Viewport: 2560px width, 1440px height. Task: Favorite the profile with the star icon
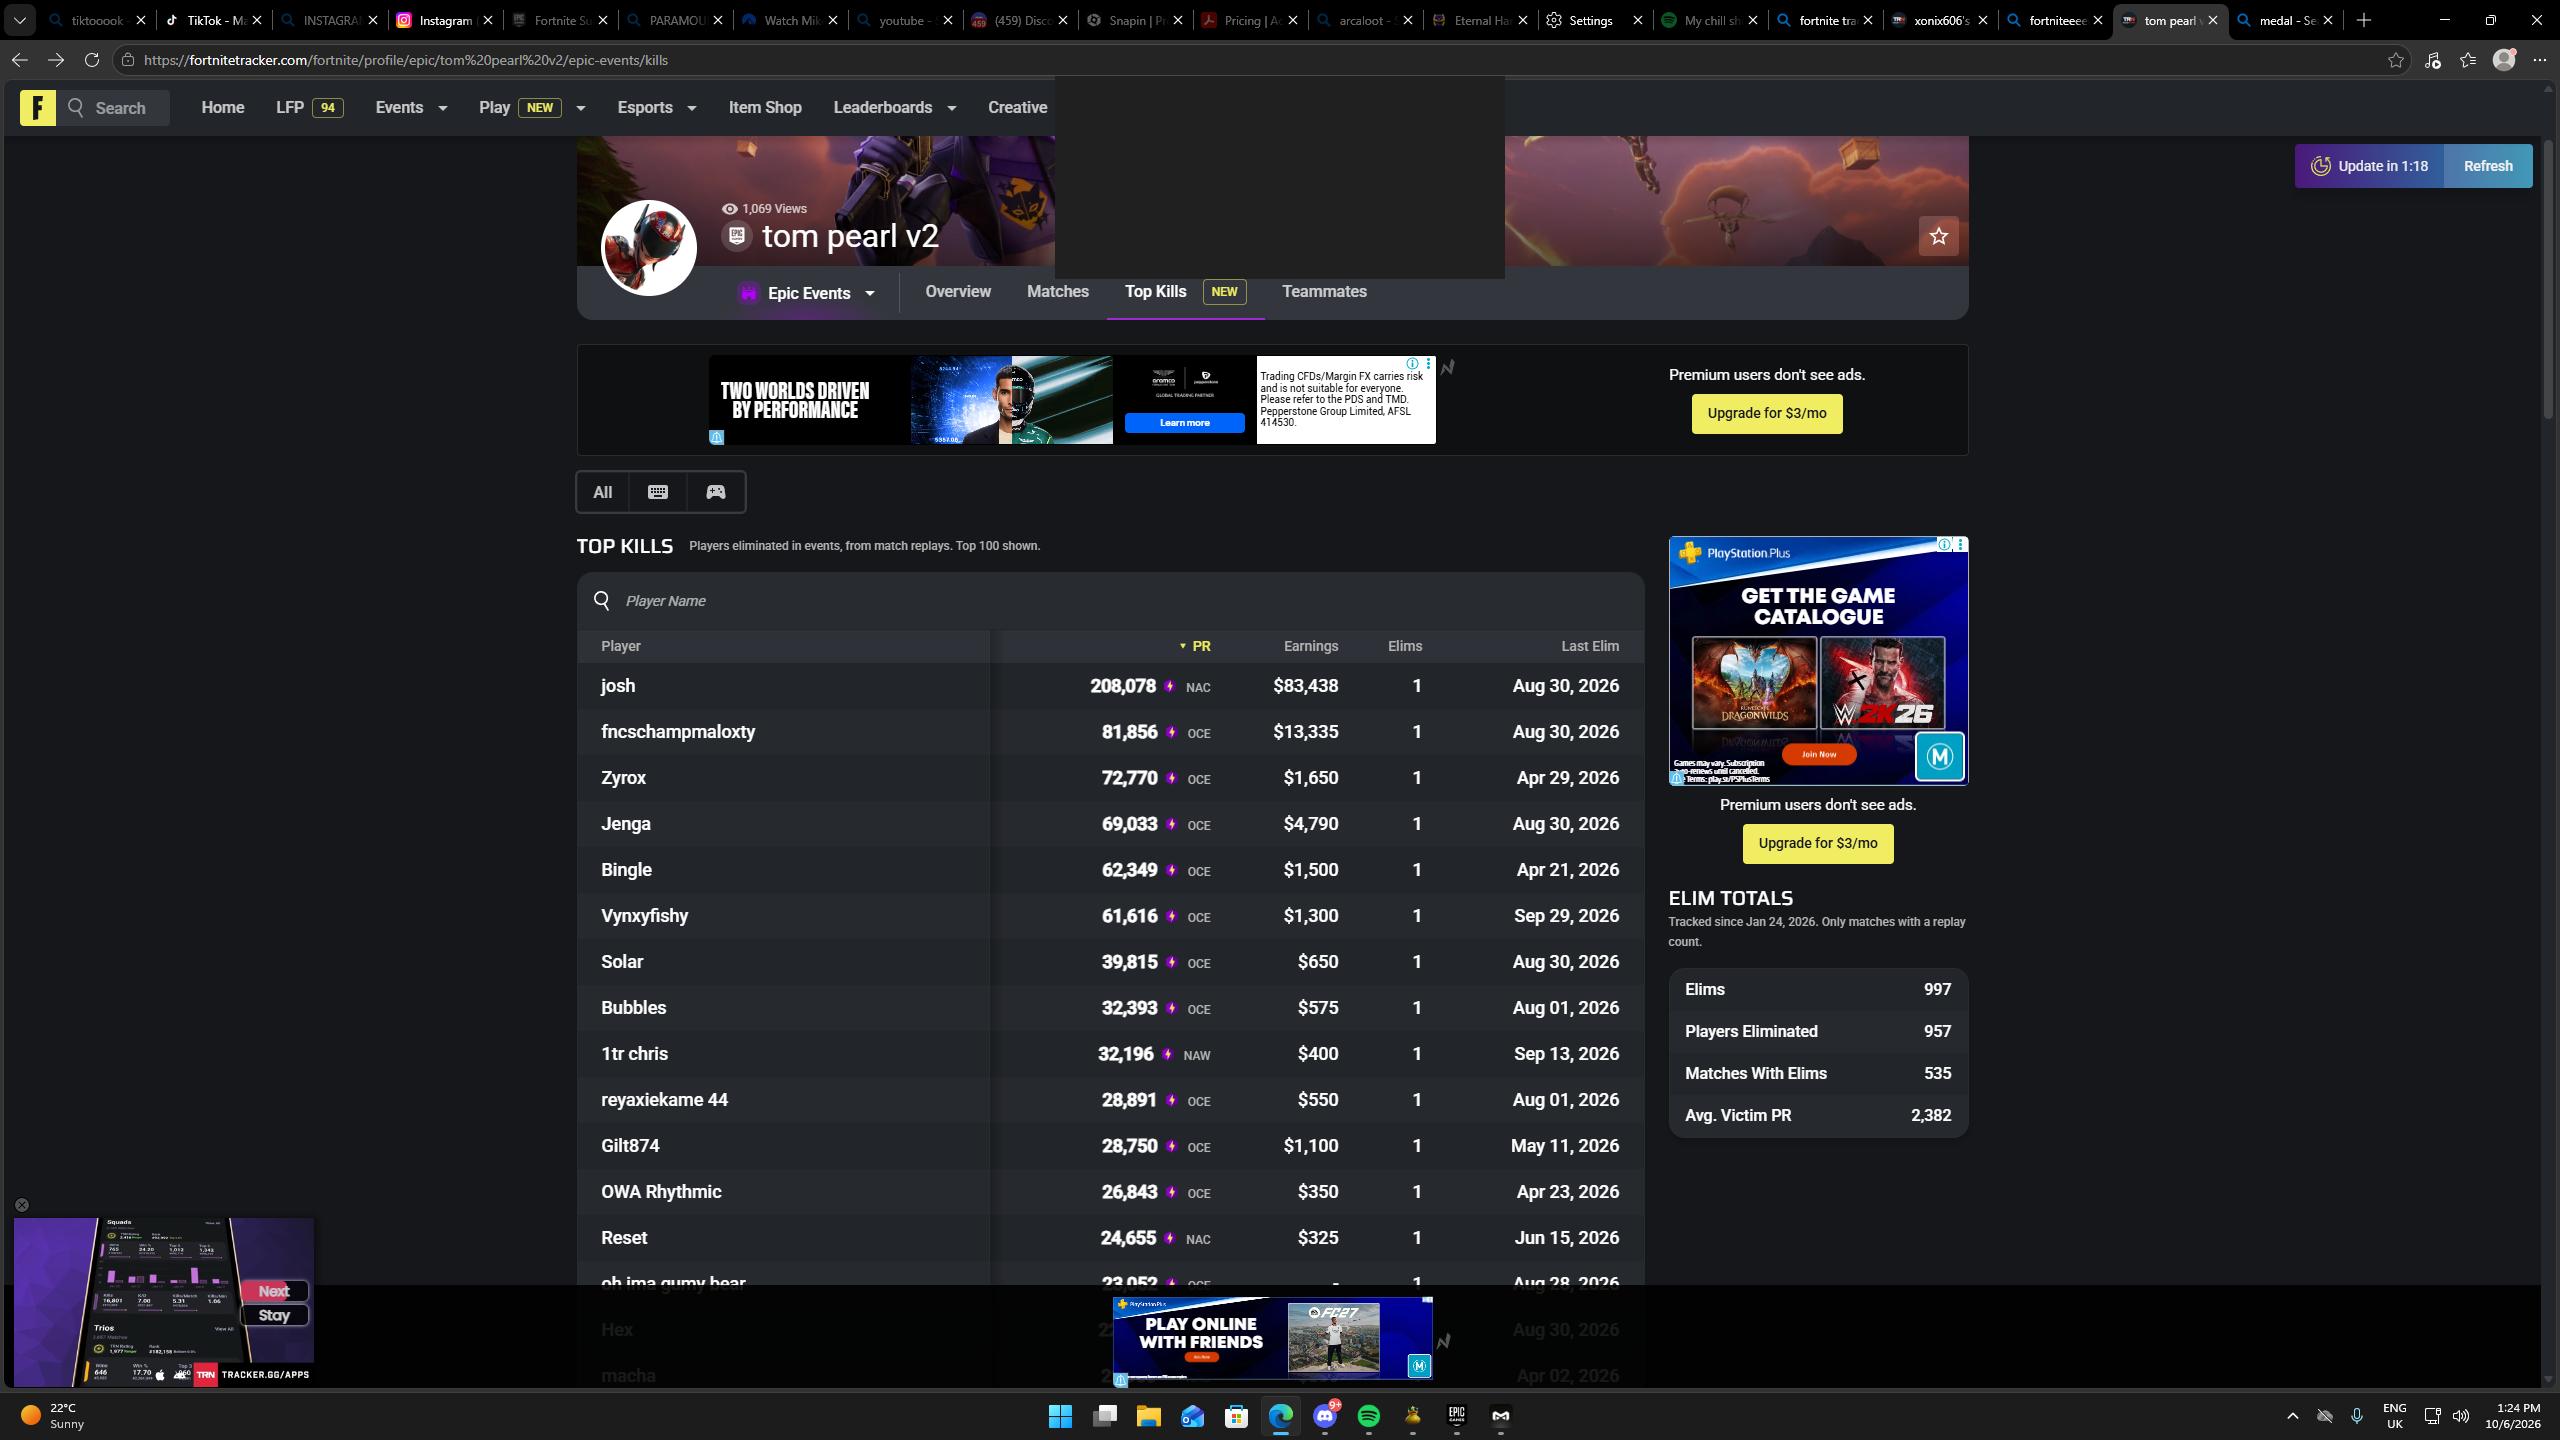click(x=1938, y=236)
